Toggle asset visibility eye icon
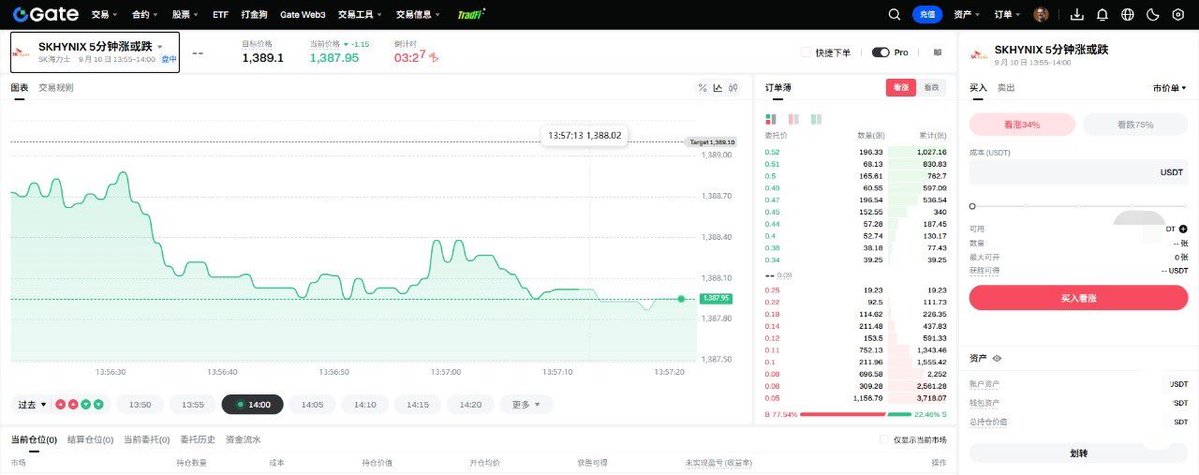 [x=997, y=358]
